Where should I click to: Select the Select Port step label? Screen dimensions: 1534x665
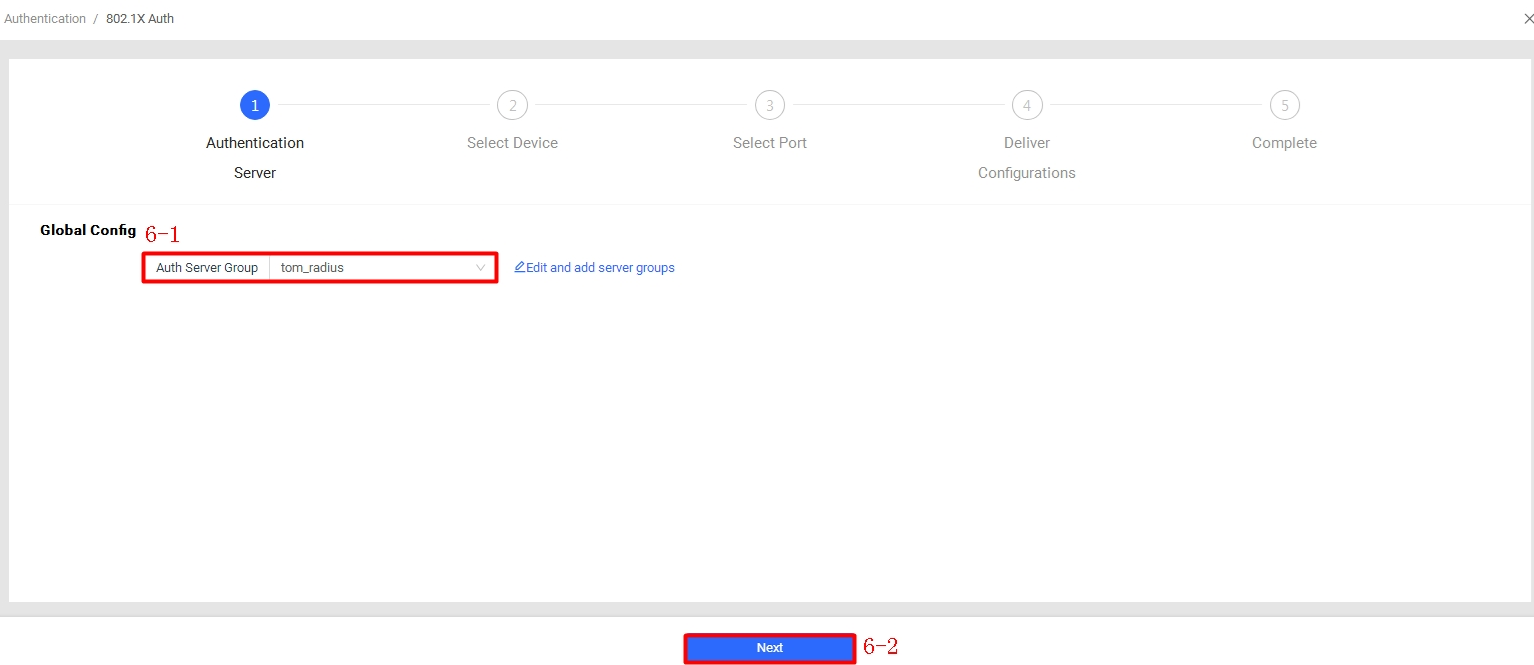(x=769, y=143)
